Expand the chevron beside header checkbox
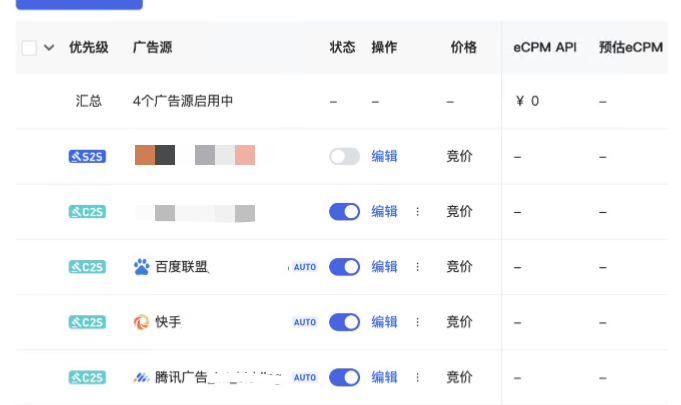This screenshot has height=405, width=681. pos(49,47)
